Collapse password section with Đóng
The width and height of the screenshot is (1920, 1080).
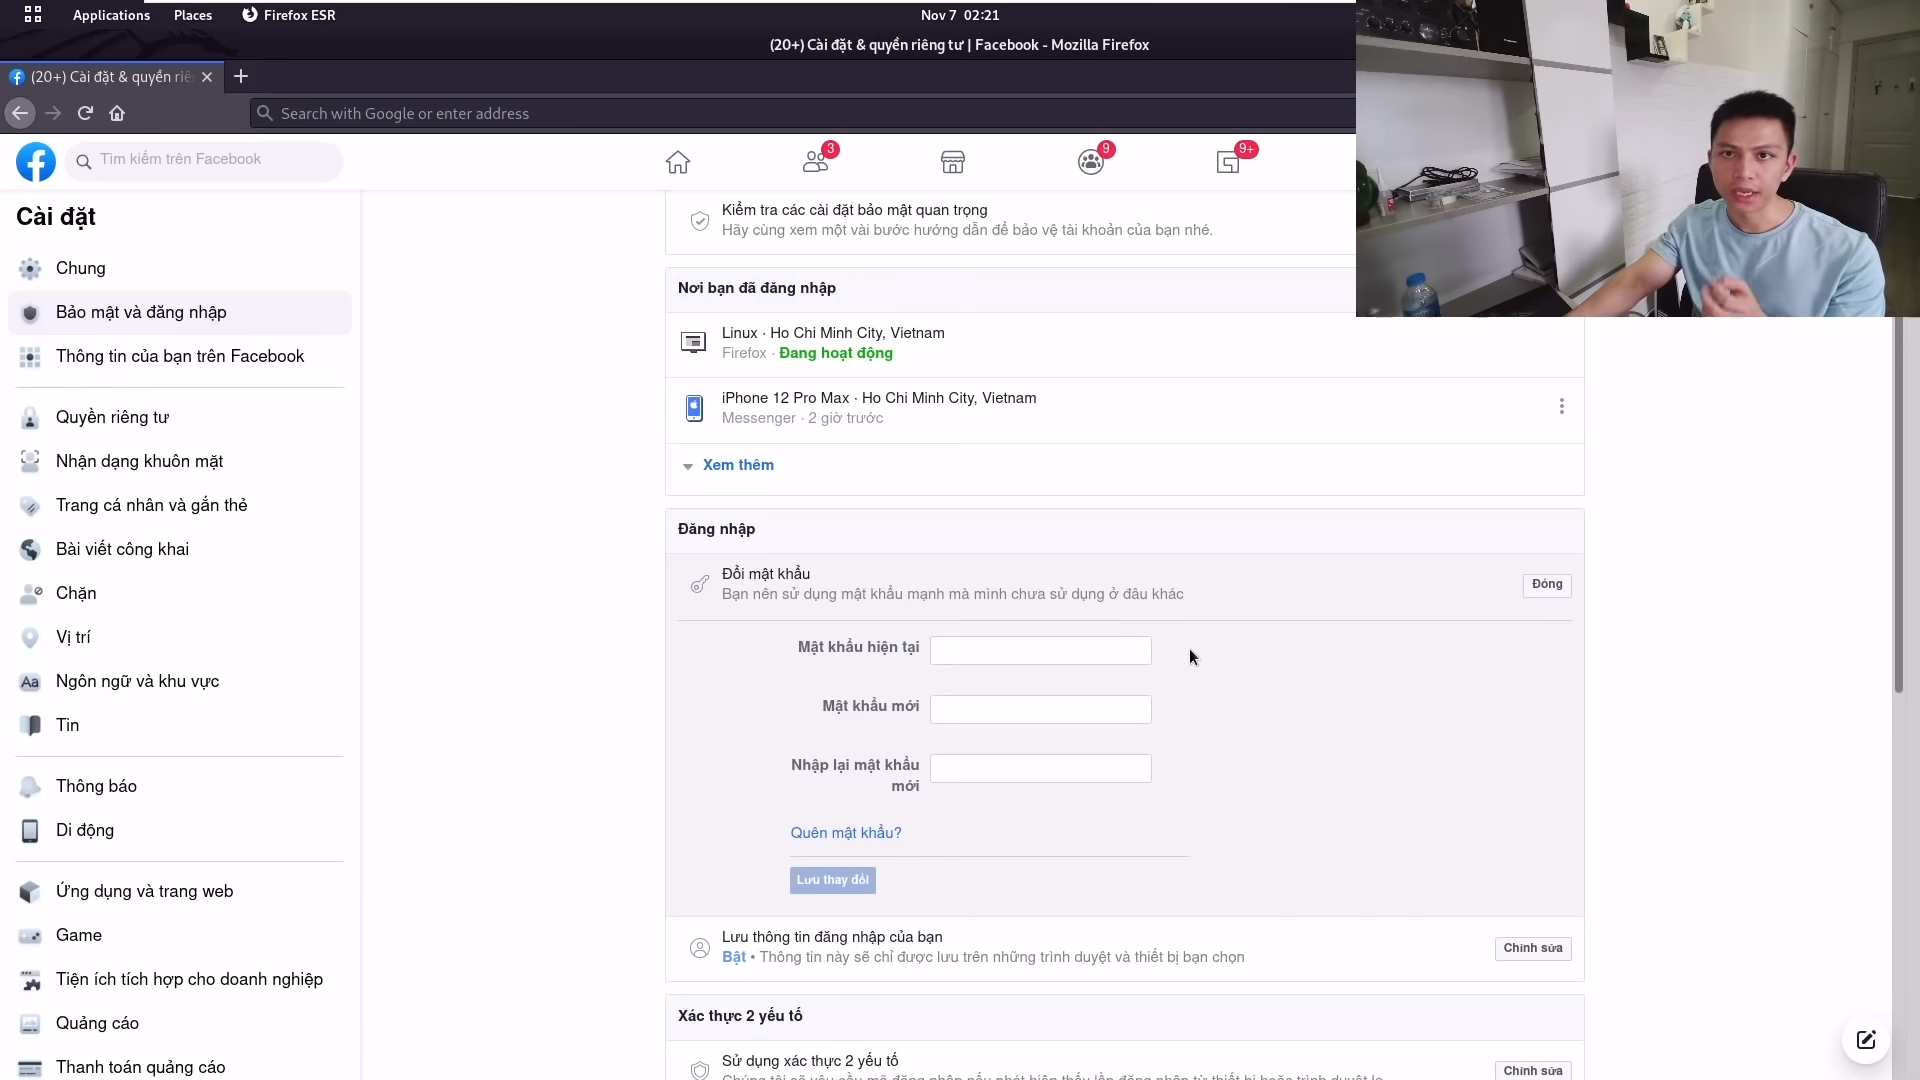1547,585
